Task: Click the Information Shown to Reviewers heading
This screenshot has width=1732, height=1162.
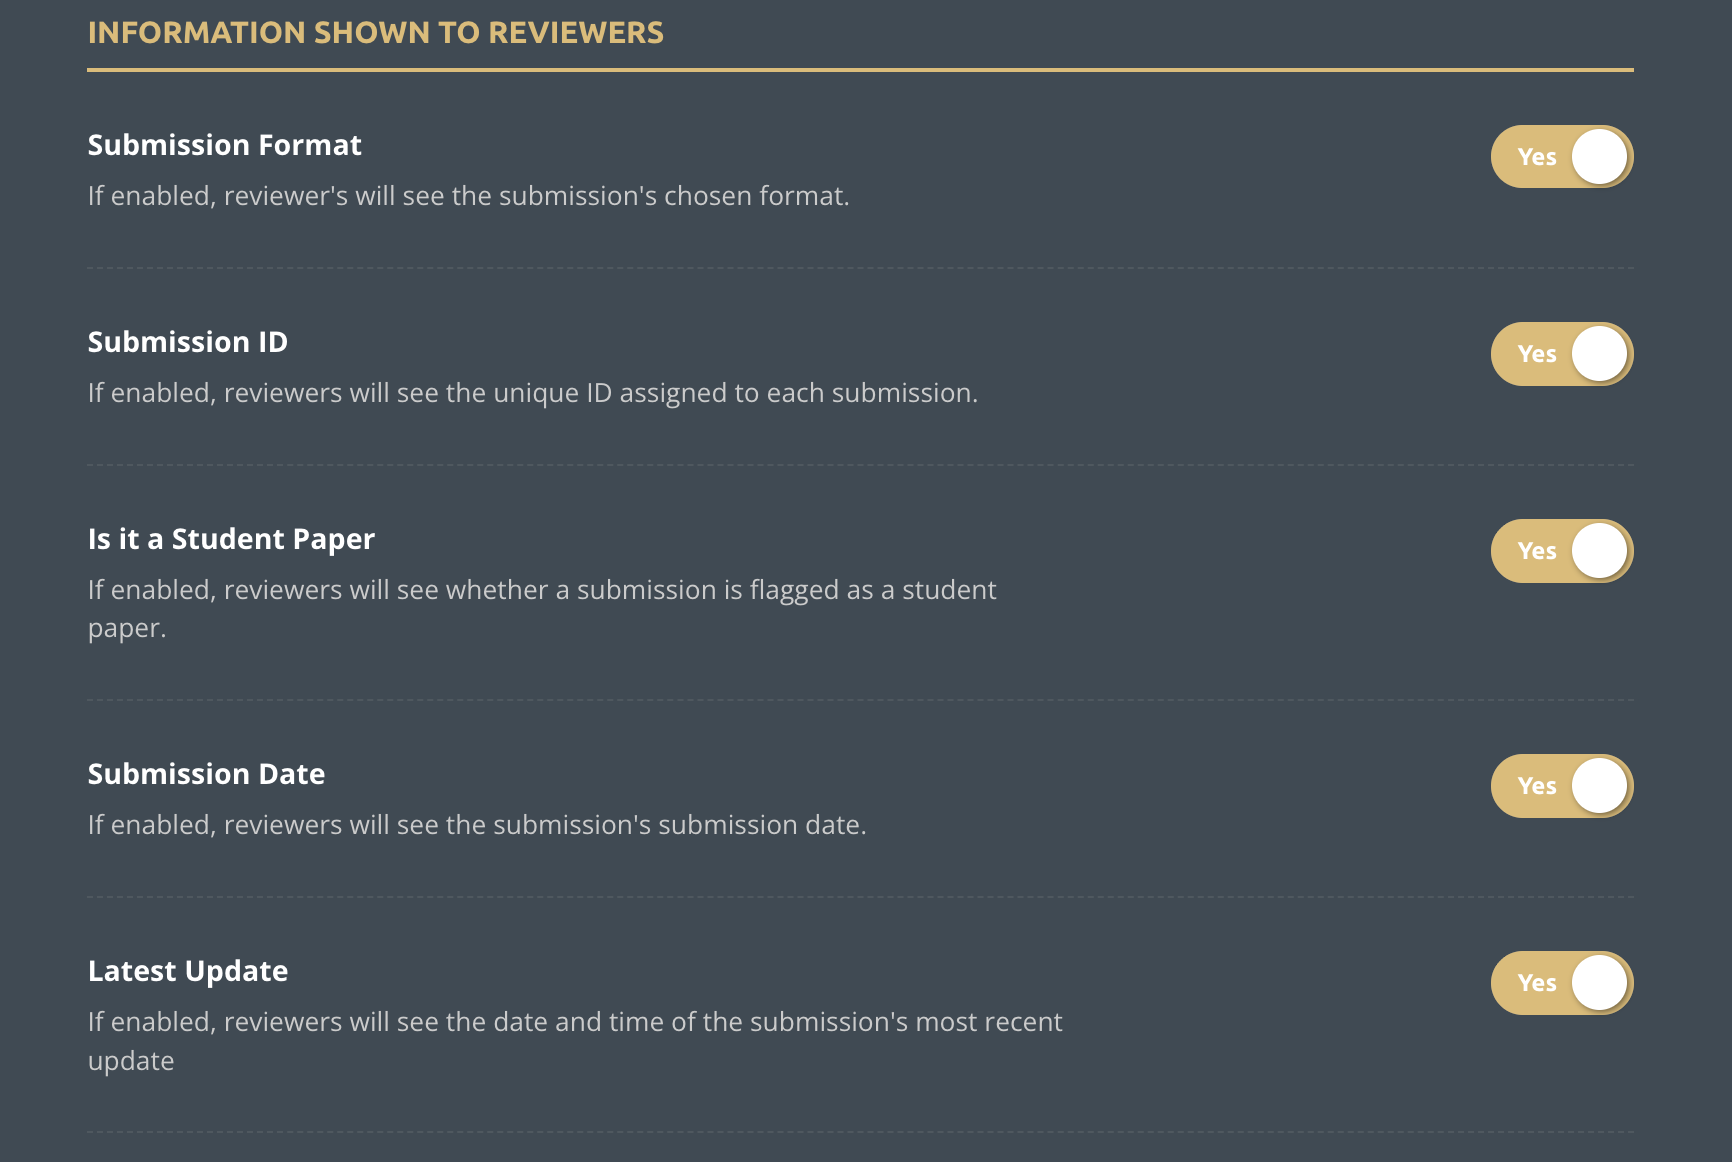Action: tap(375, 33)
